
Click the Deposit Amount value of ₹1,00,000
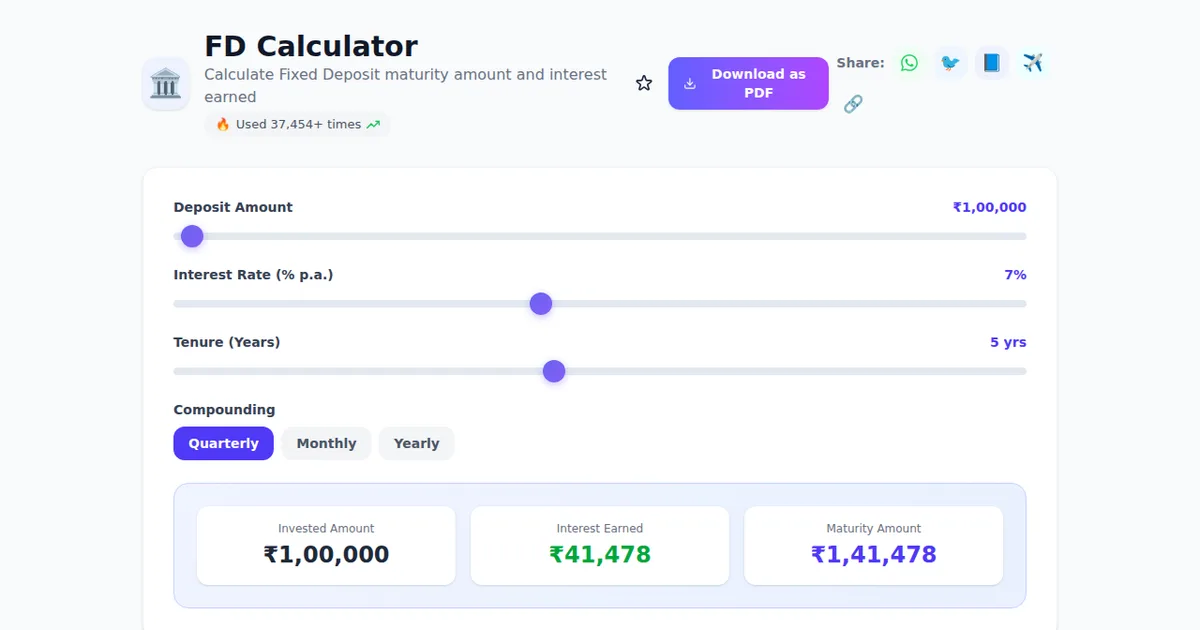(989, 207)
